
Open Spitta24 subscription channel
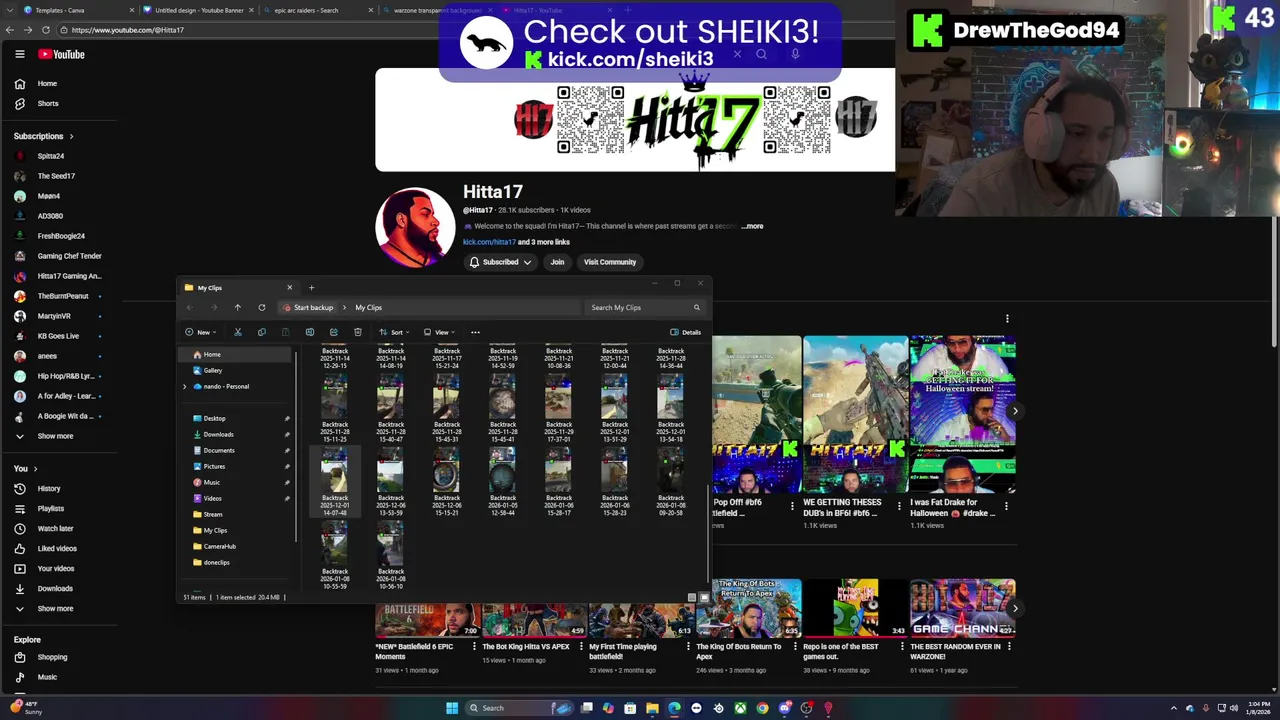(50, 156)
